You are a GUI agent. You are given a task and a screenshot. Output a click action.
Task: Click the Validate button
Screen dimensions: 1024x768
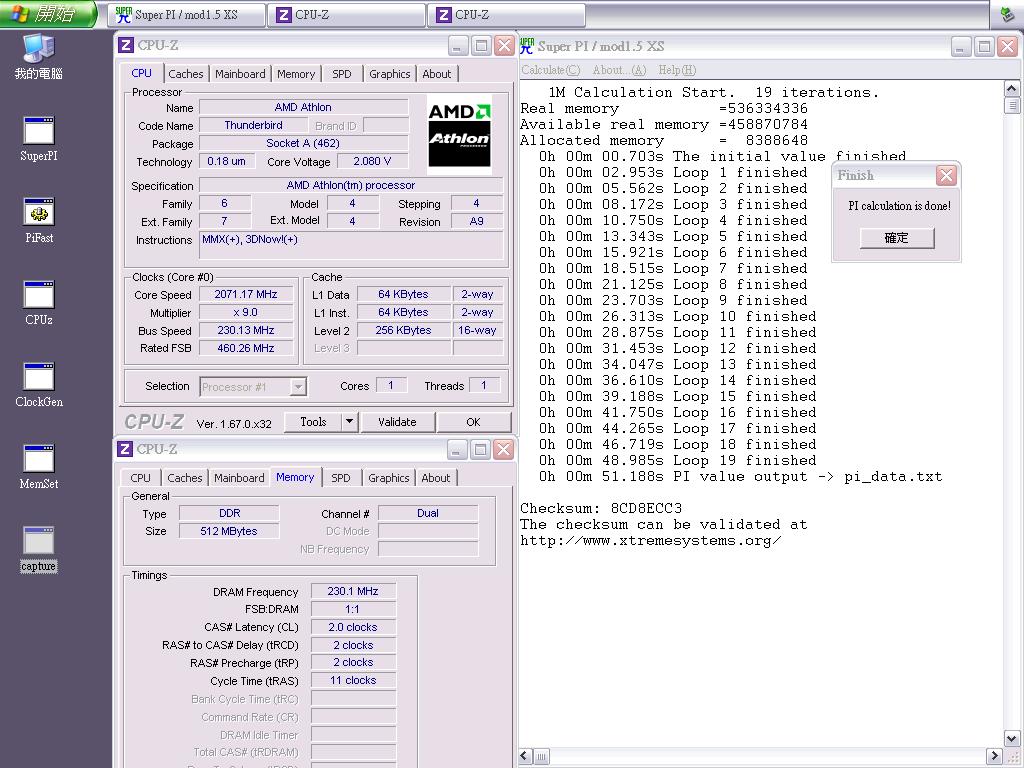397,422
